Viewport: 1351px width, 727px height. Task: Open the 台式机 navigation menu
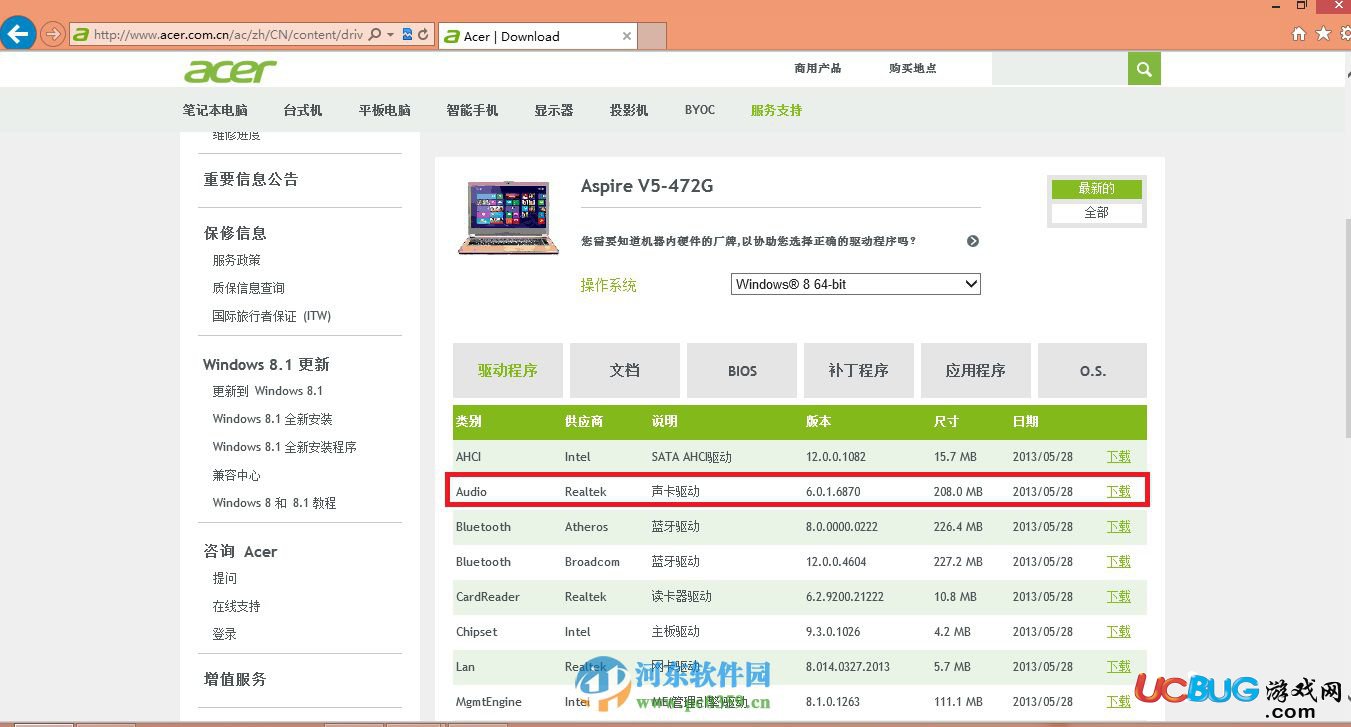pyautogui.click(x=303, y=110)
